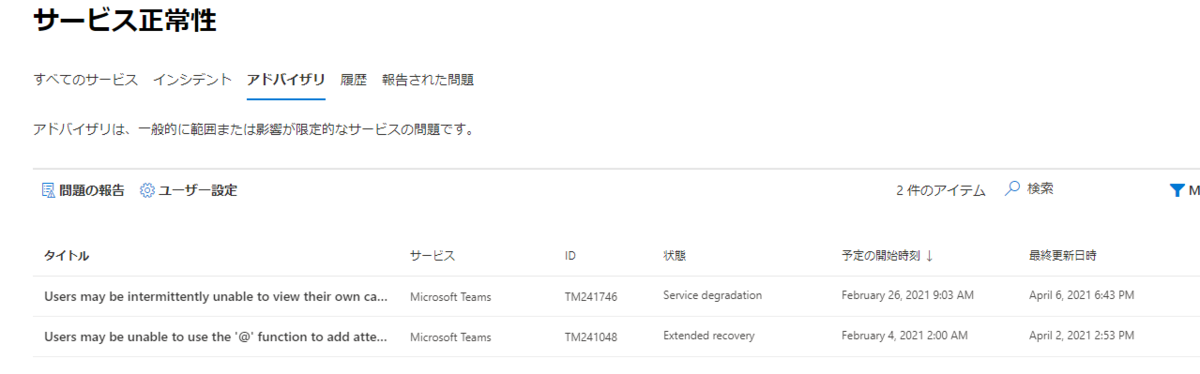Click last updated April 2, 2021 2:53 PM

click(1081, 335)
